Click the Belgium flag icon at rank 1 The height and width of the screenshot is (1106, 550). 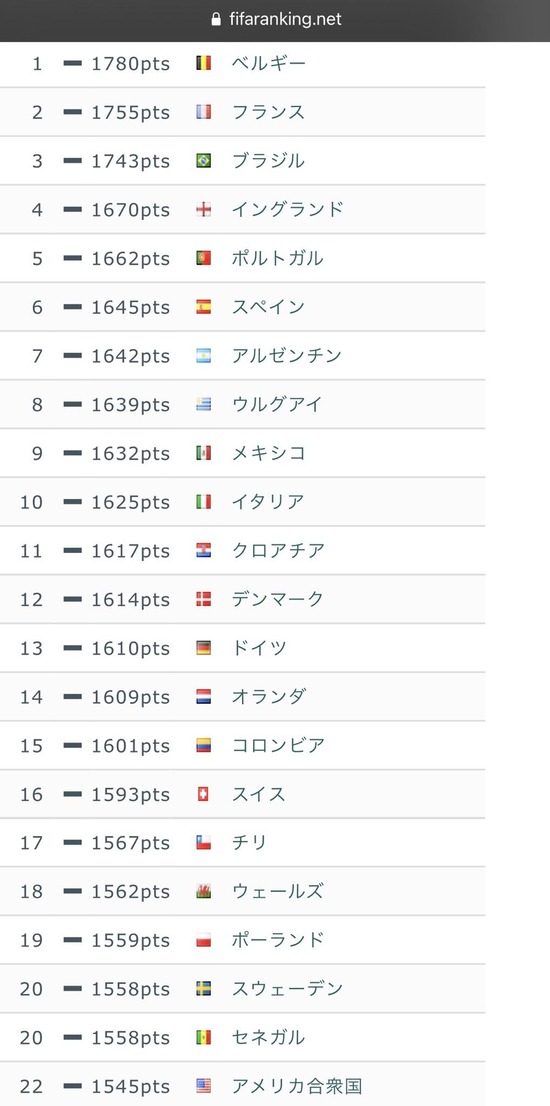coord(204,63)
